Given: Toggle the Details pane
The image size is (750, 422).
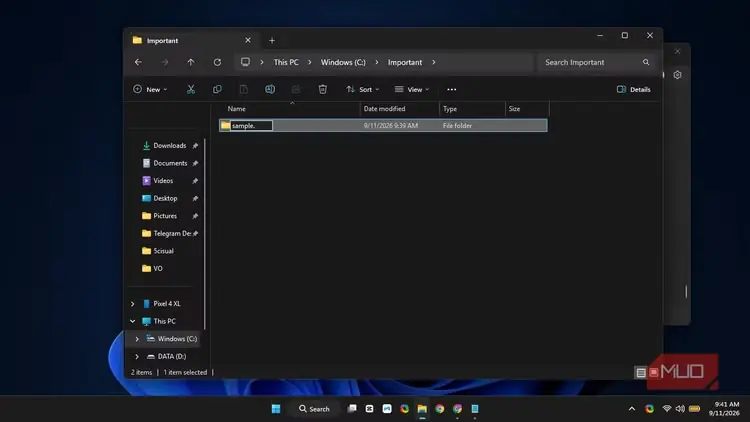Looking at the screenshot, I should click(633, 89).
